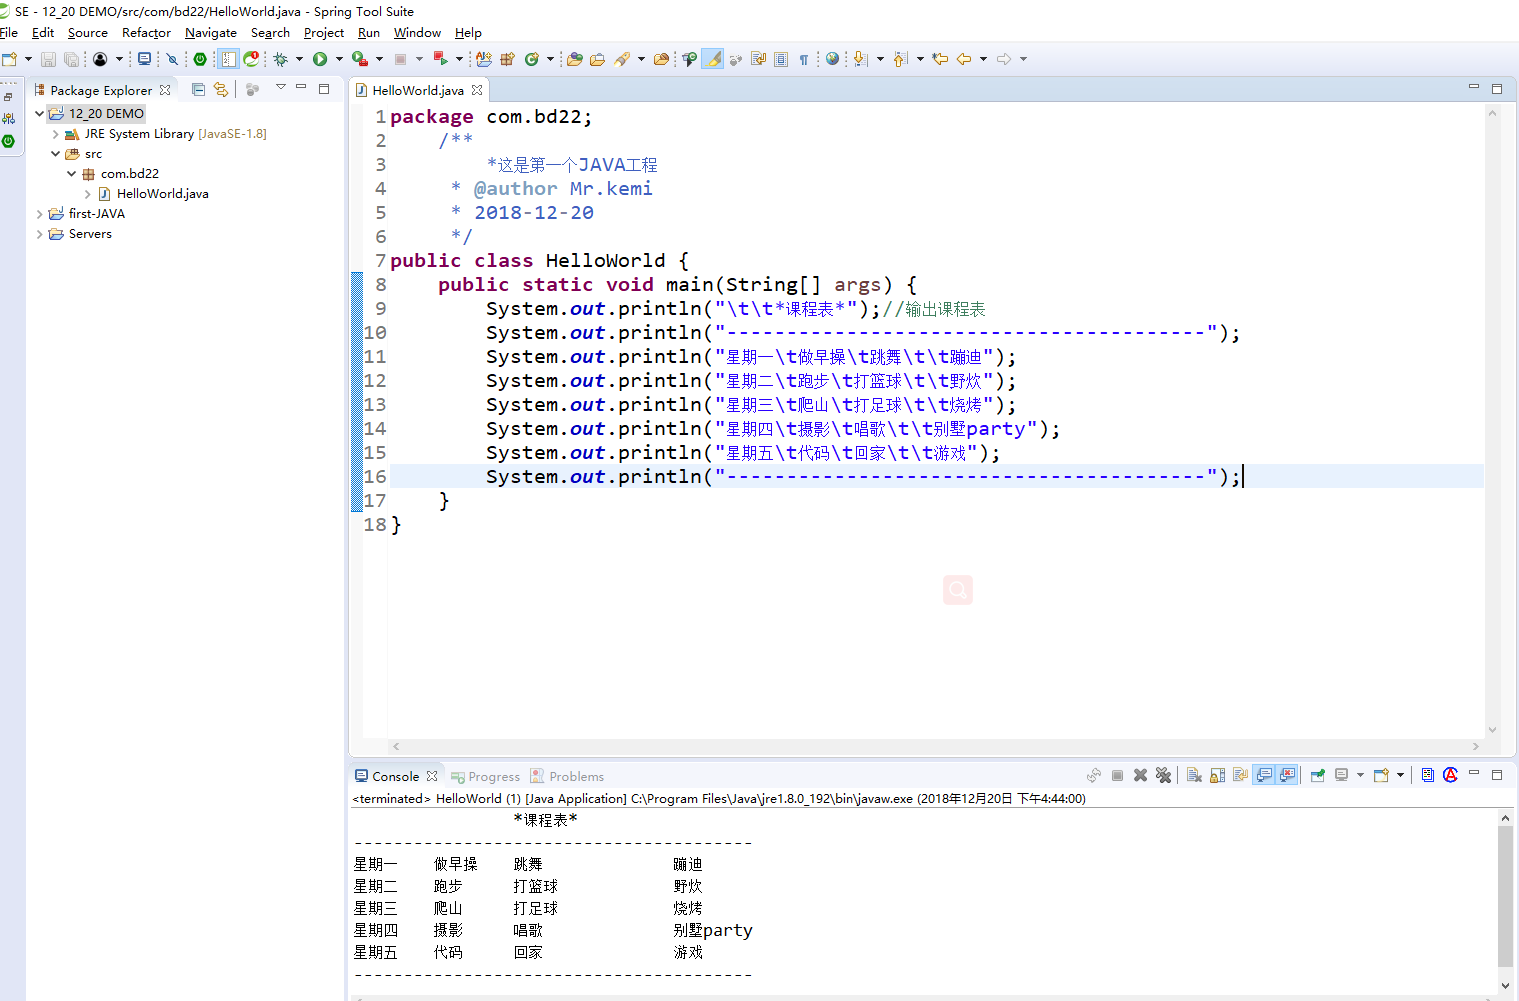Click the red A icon in Console toolbar
The image size is (1519, 1001).
1451,775
